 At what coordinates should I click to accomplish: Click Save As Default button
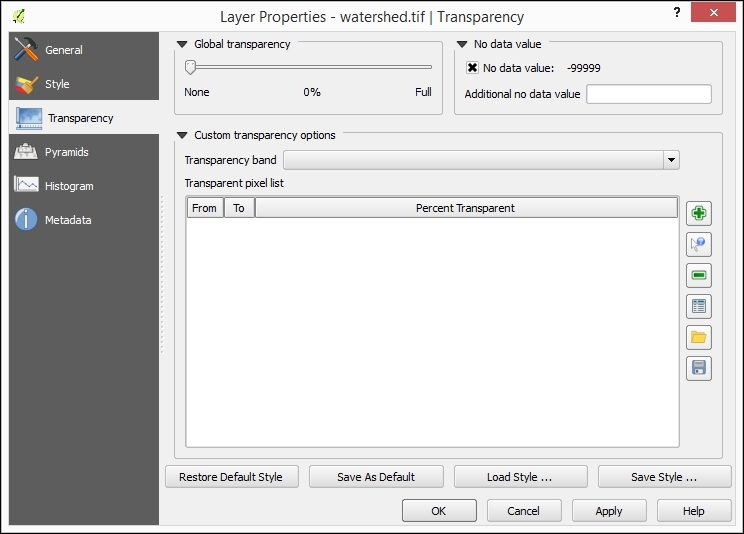[376, 477]
